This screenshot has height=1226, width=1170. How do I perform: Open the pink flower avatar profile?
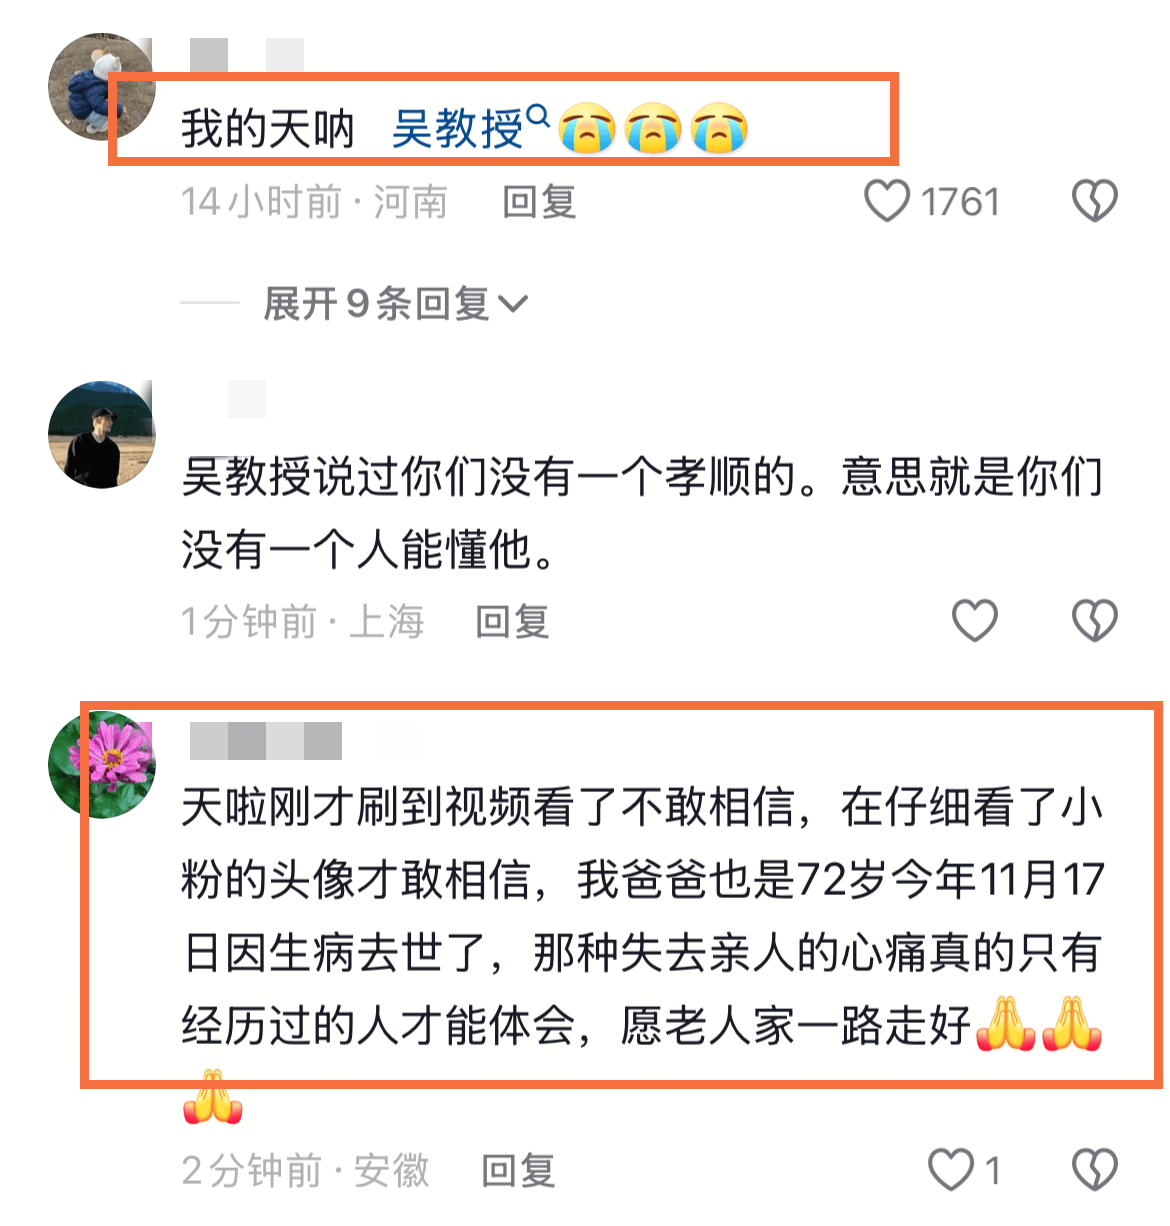click(x=101, y=765)
